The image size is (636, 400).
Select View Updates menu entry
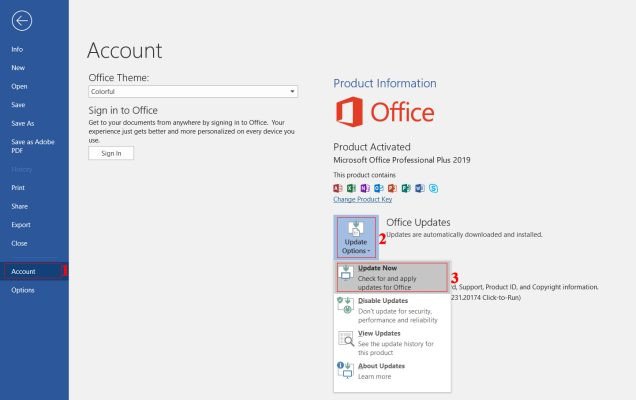click(x=392, y=343)
